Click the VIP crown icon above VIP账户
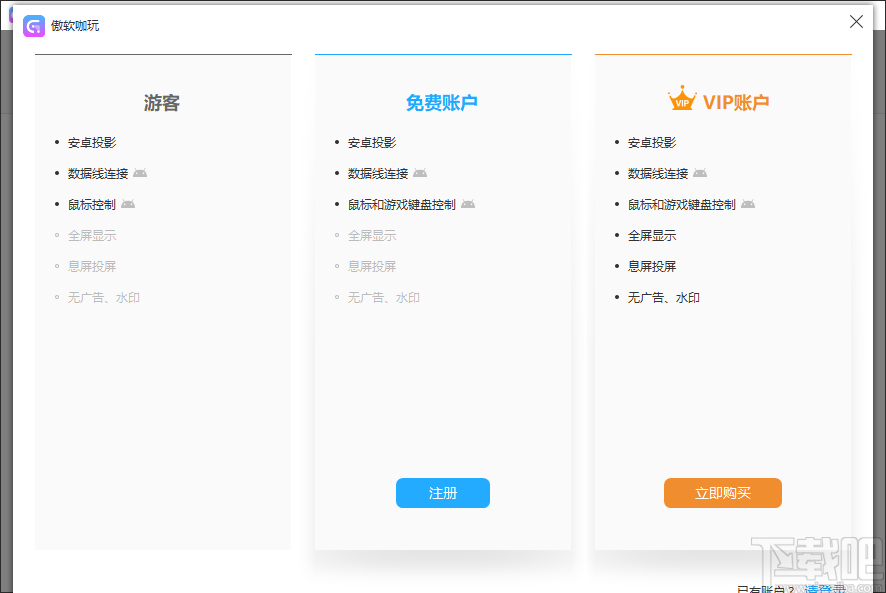 (x=682, y=97)
